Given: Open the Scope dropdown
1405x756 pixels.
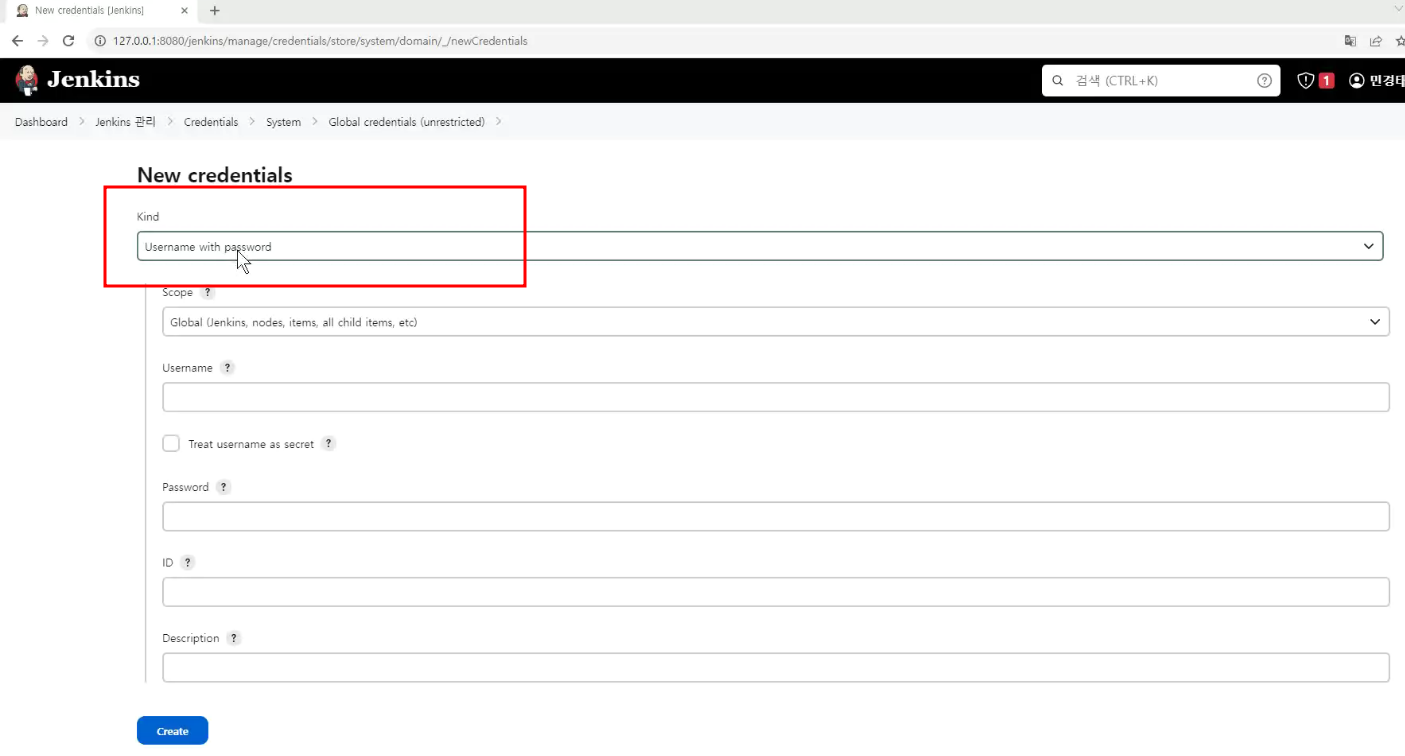Looking at the screenshot, I should [776, 322].
